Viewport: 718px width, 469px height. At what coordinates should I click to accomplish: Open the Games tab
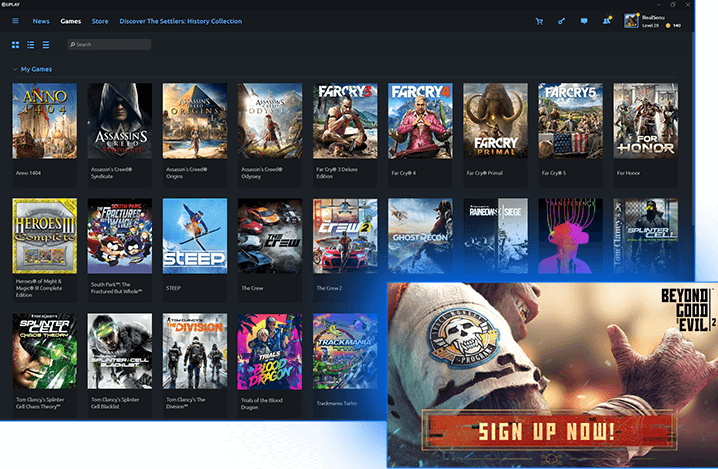(x=71, y=21)
